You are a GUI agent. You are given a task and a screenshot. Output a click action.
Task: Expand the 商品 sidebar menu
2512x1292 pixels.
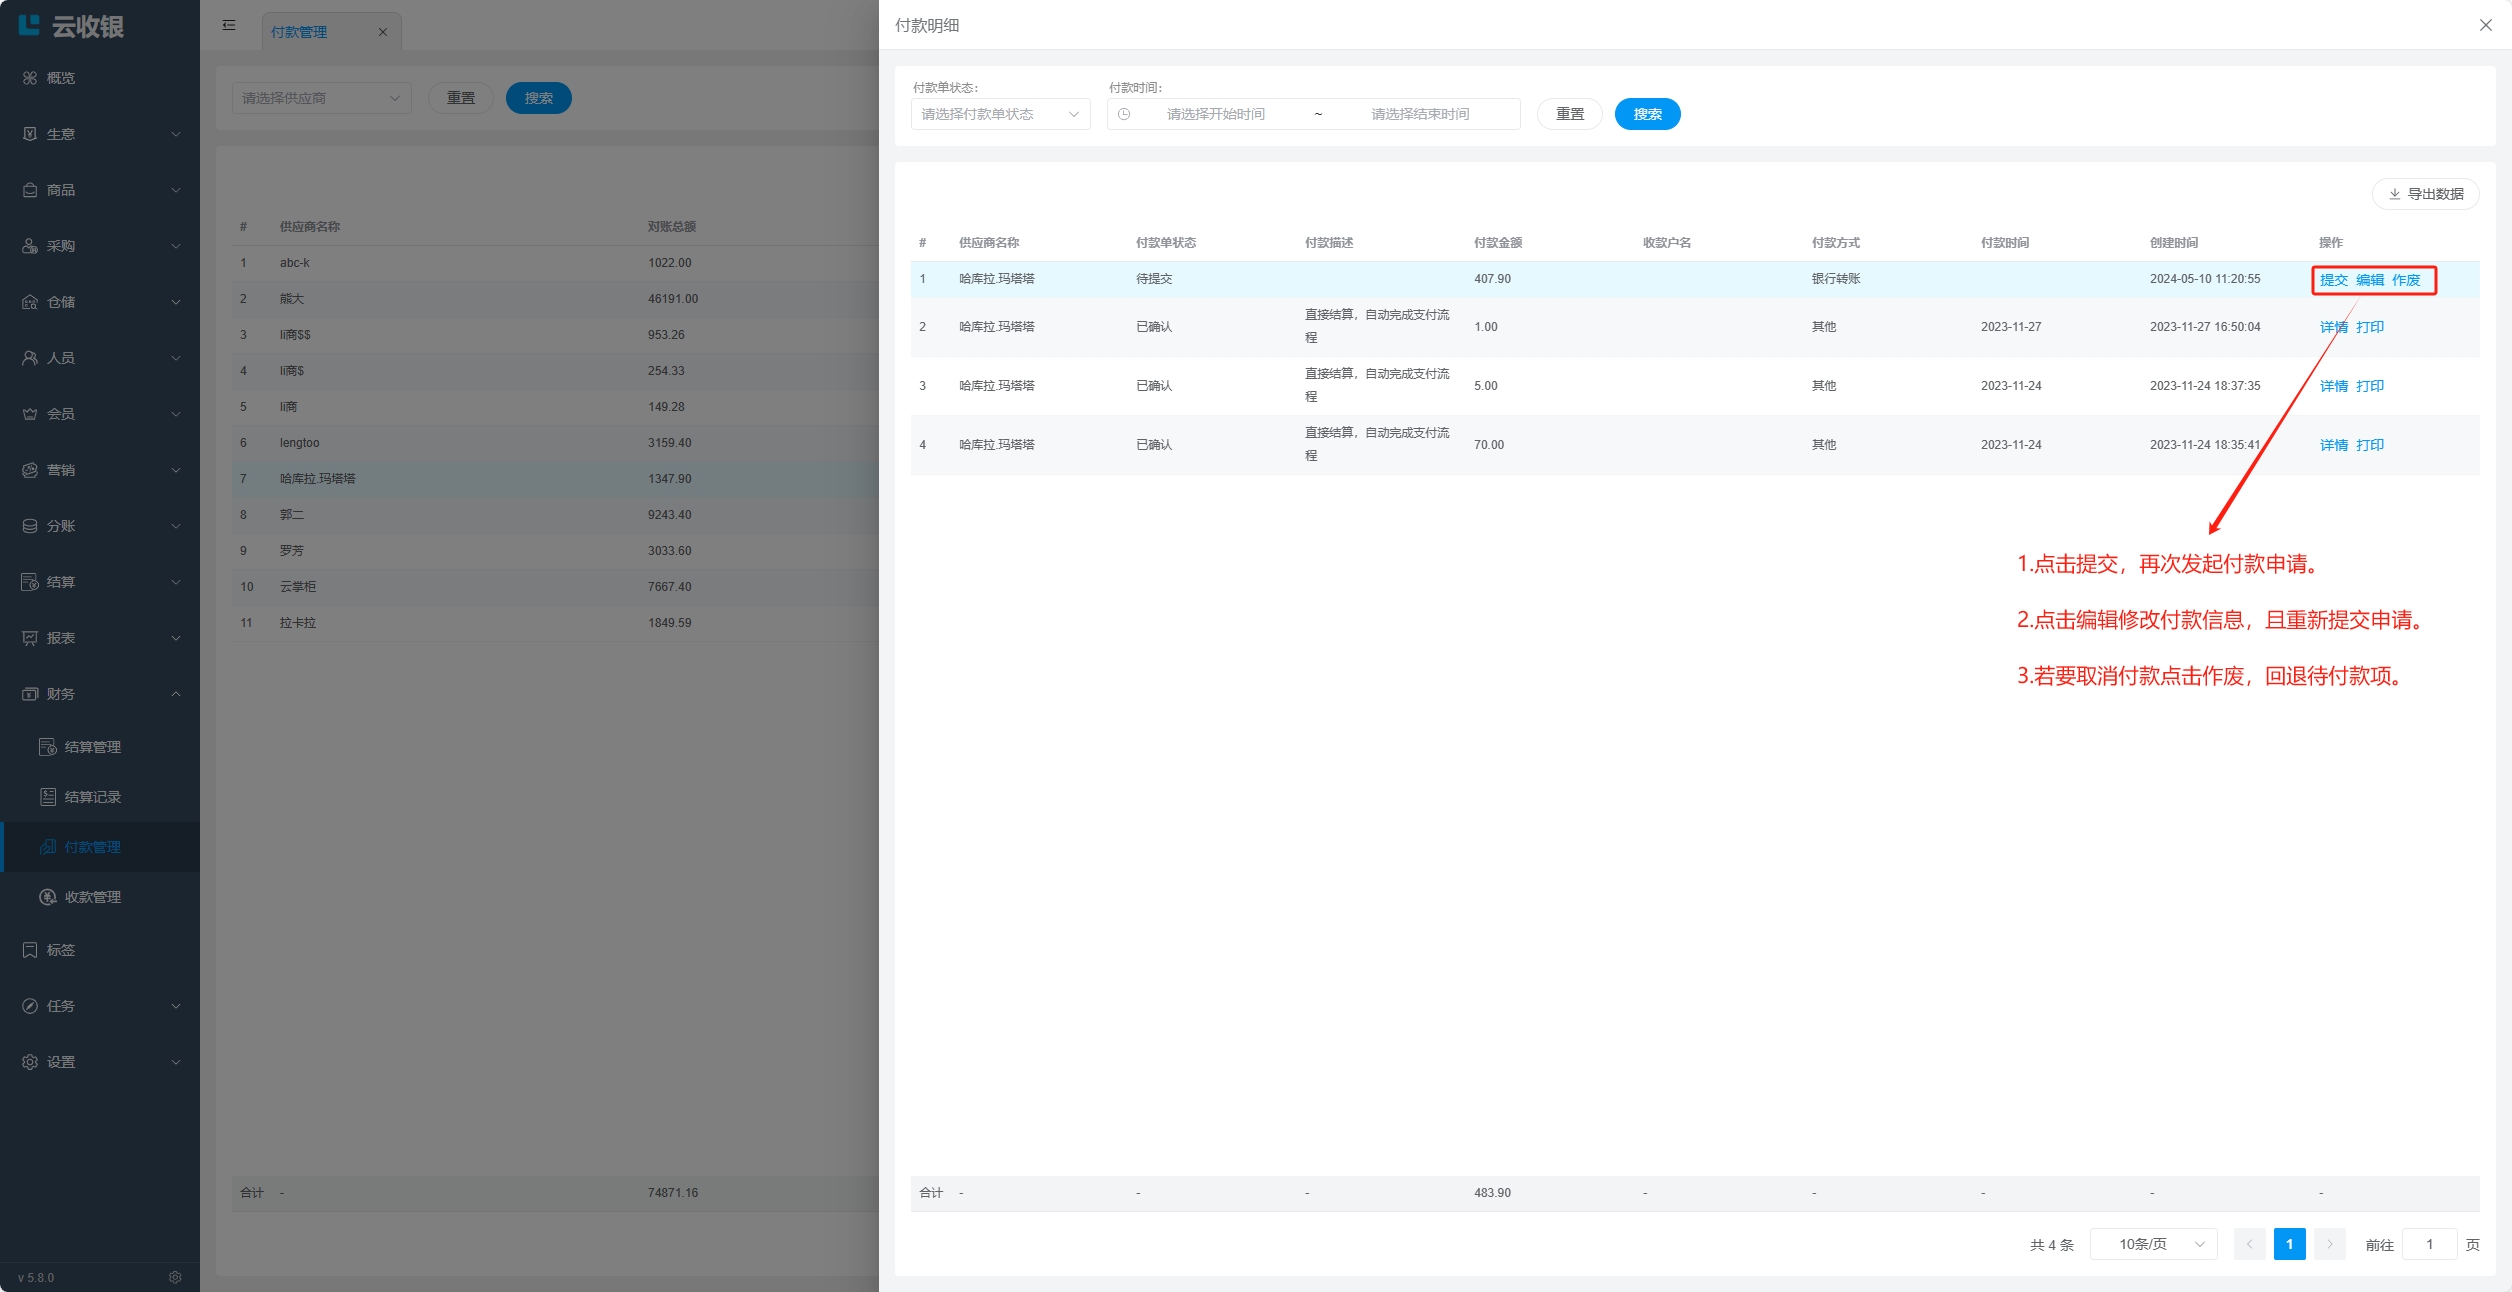click(x=100, y=190)
